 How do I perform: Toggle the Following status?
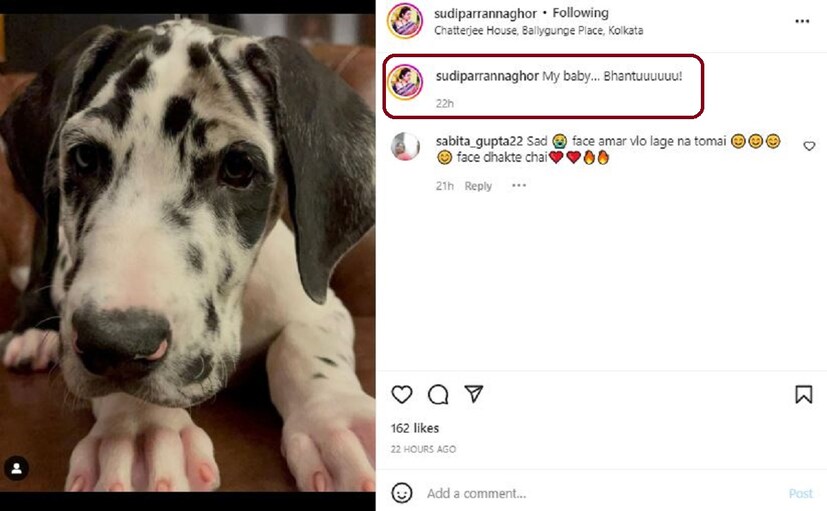pos(580,13)
